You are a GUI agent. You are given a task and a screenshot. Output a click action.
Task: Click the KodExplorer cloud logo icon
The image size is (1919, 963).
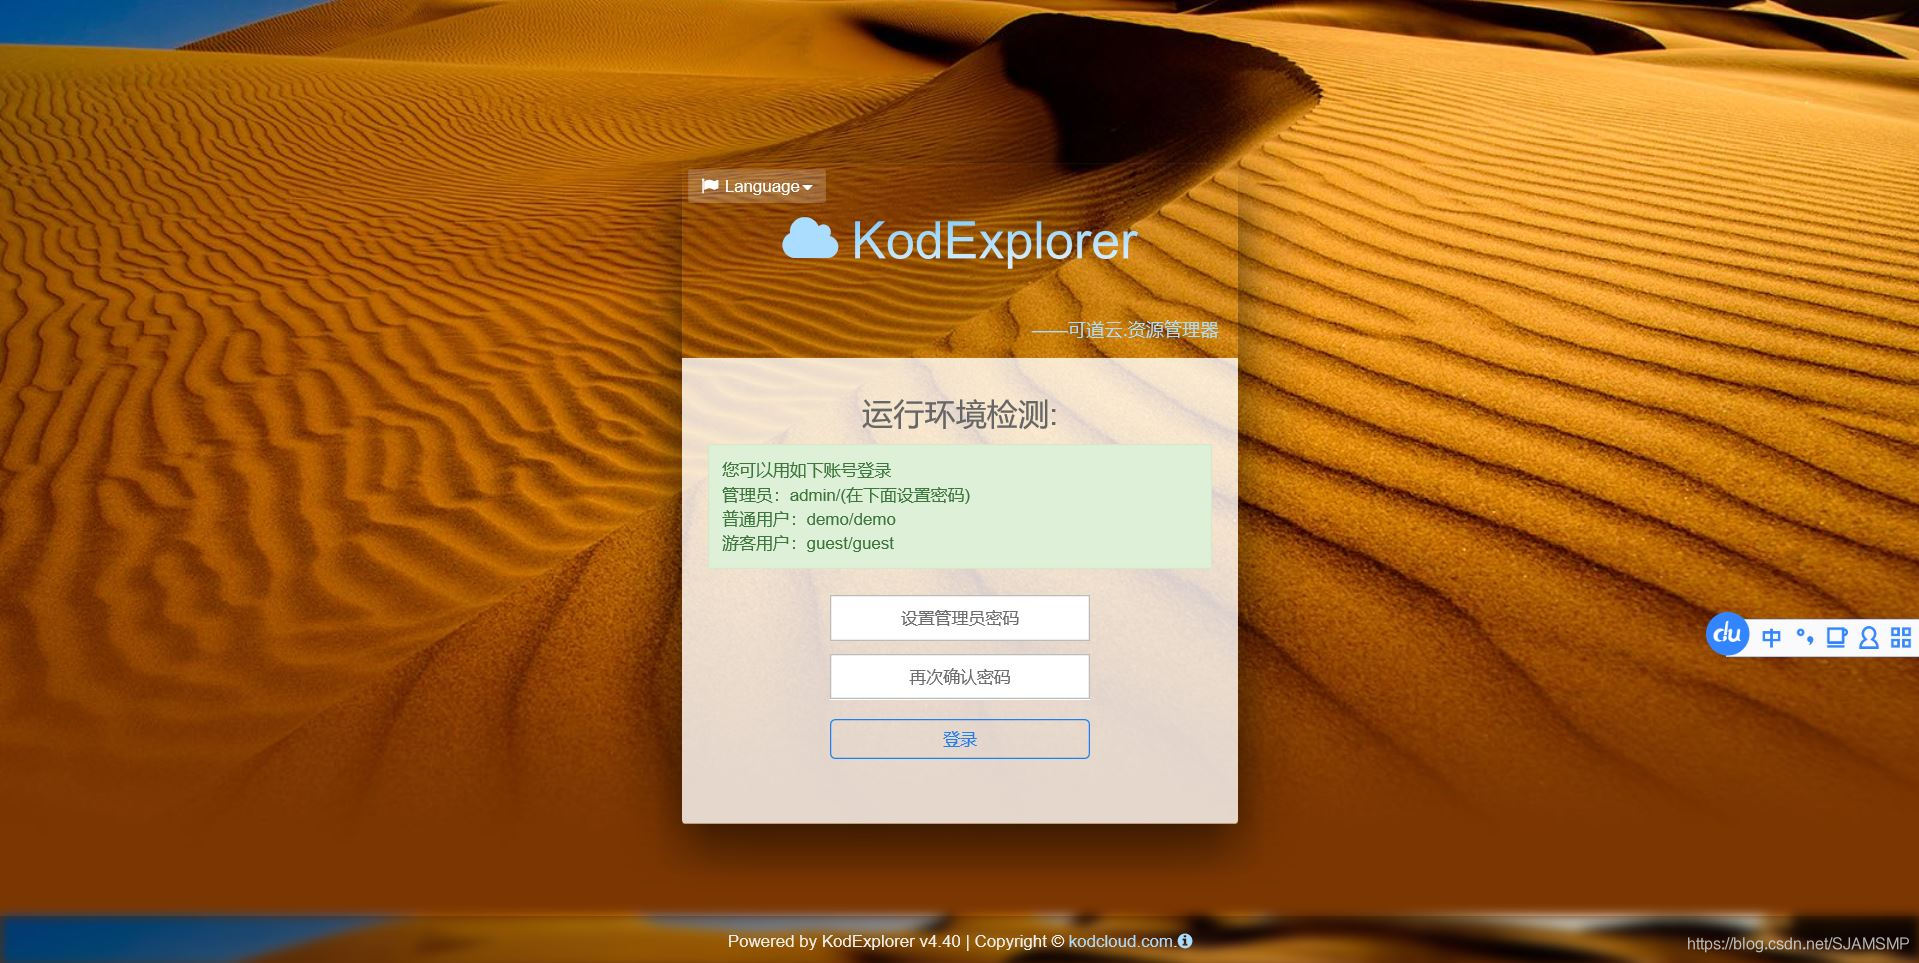coord(810,239)
